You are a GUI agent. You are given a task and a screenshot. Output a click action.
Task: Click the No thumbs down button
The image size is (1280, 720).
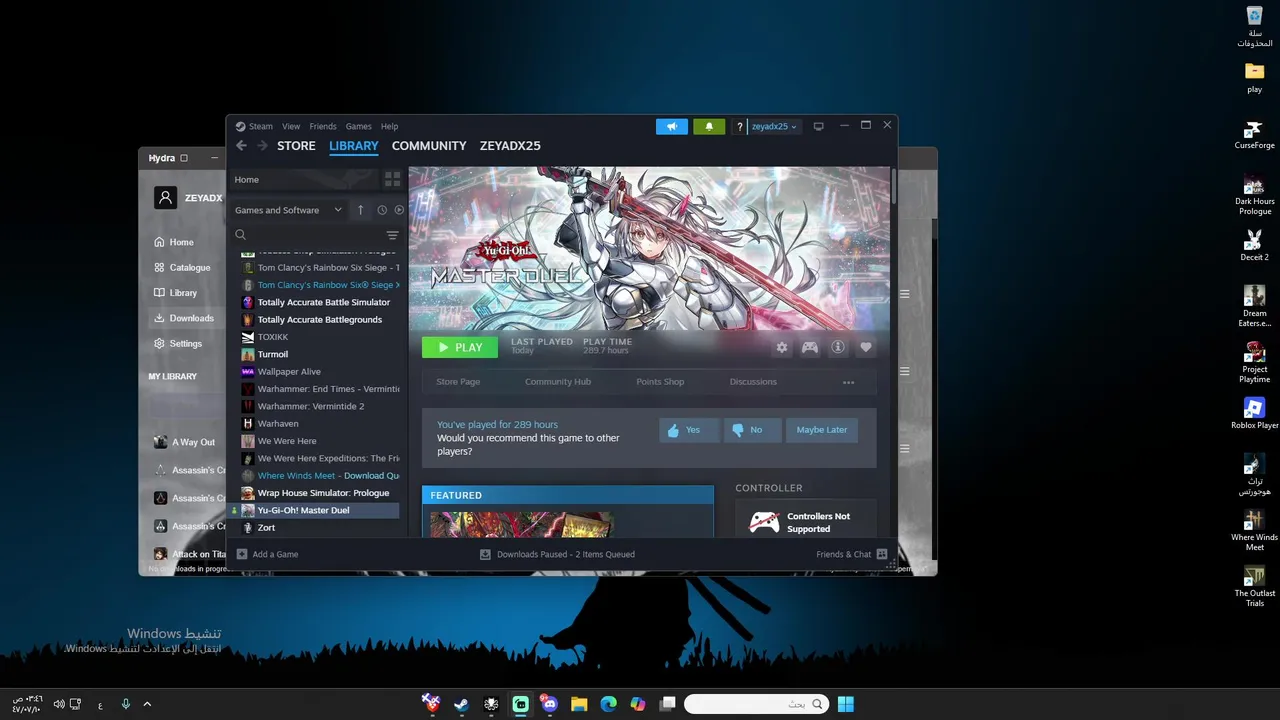(x=752, y=430)
